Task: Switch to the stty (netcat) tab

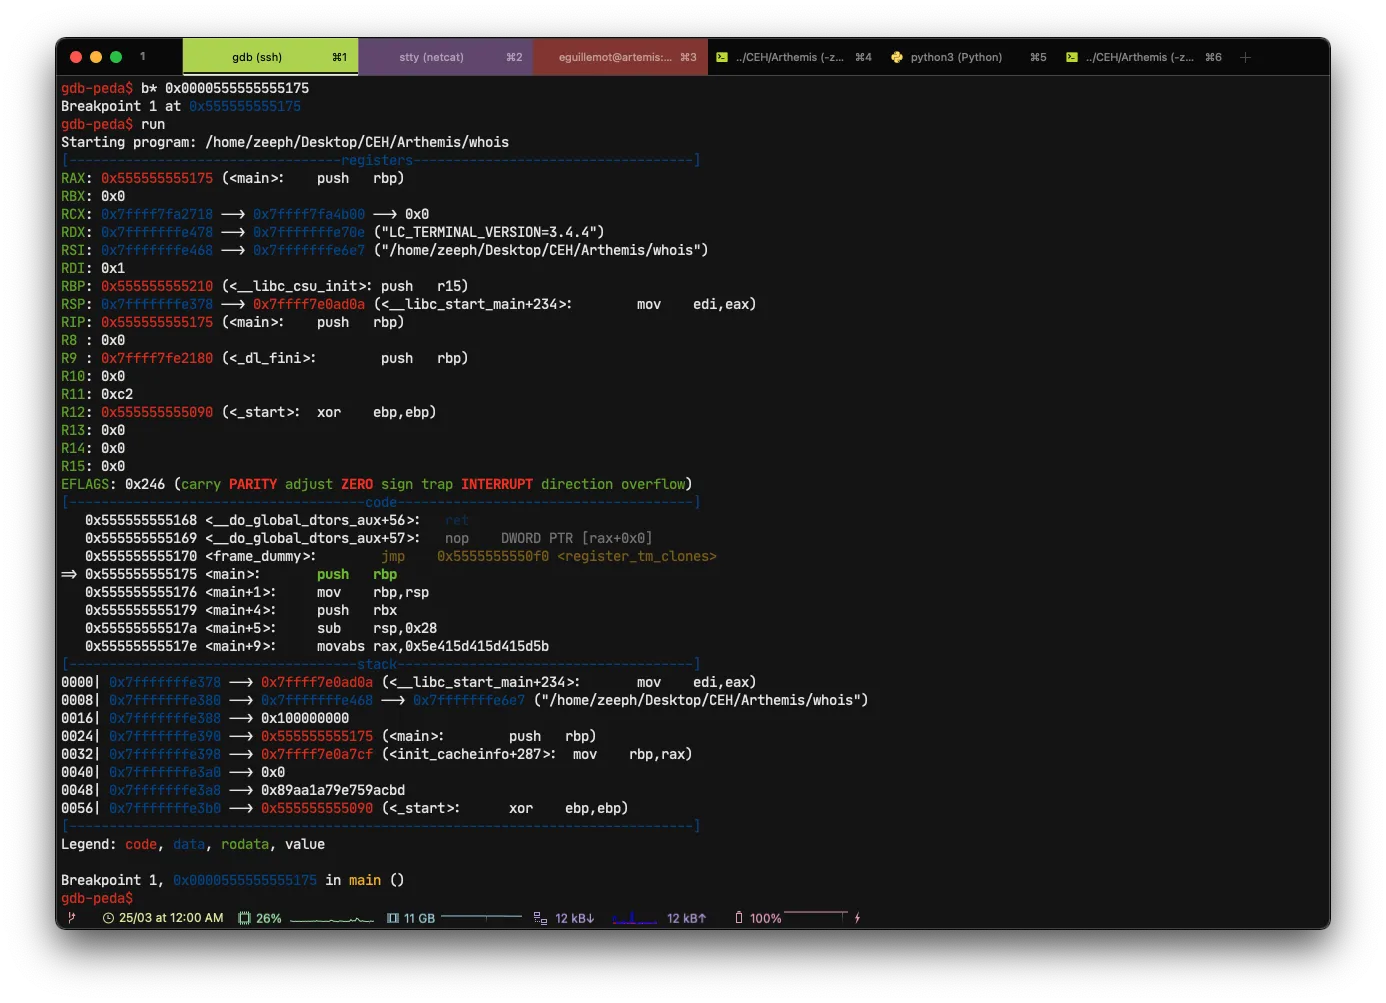Action: coord(431,57)
